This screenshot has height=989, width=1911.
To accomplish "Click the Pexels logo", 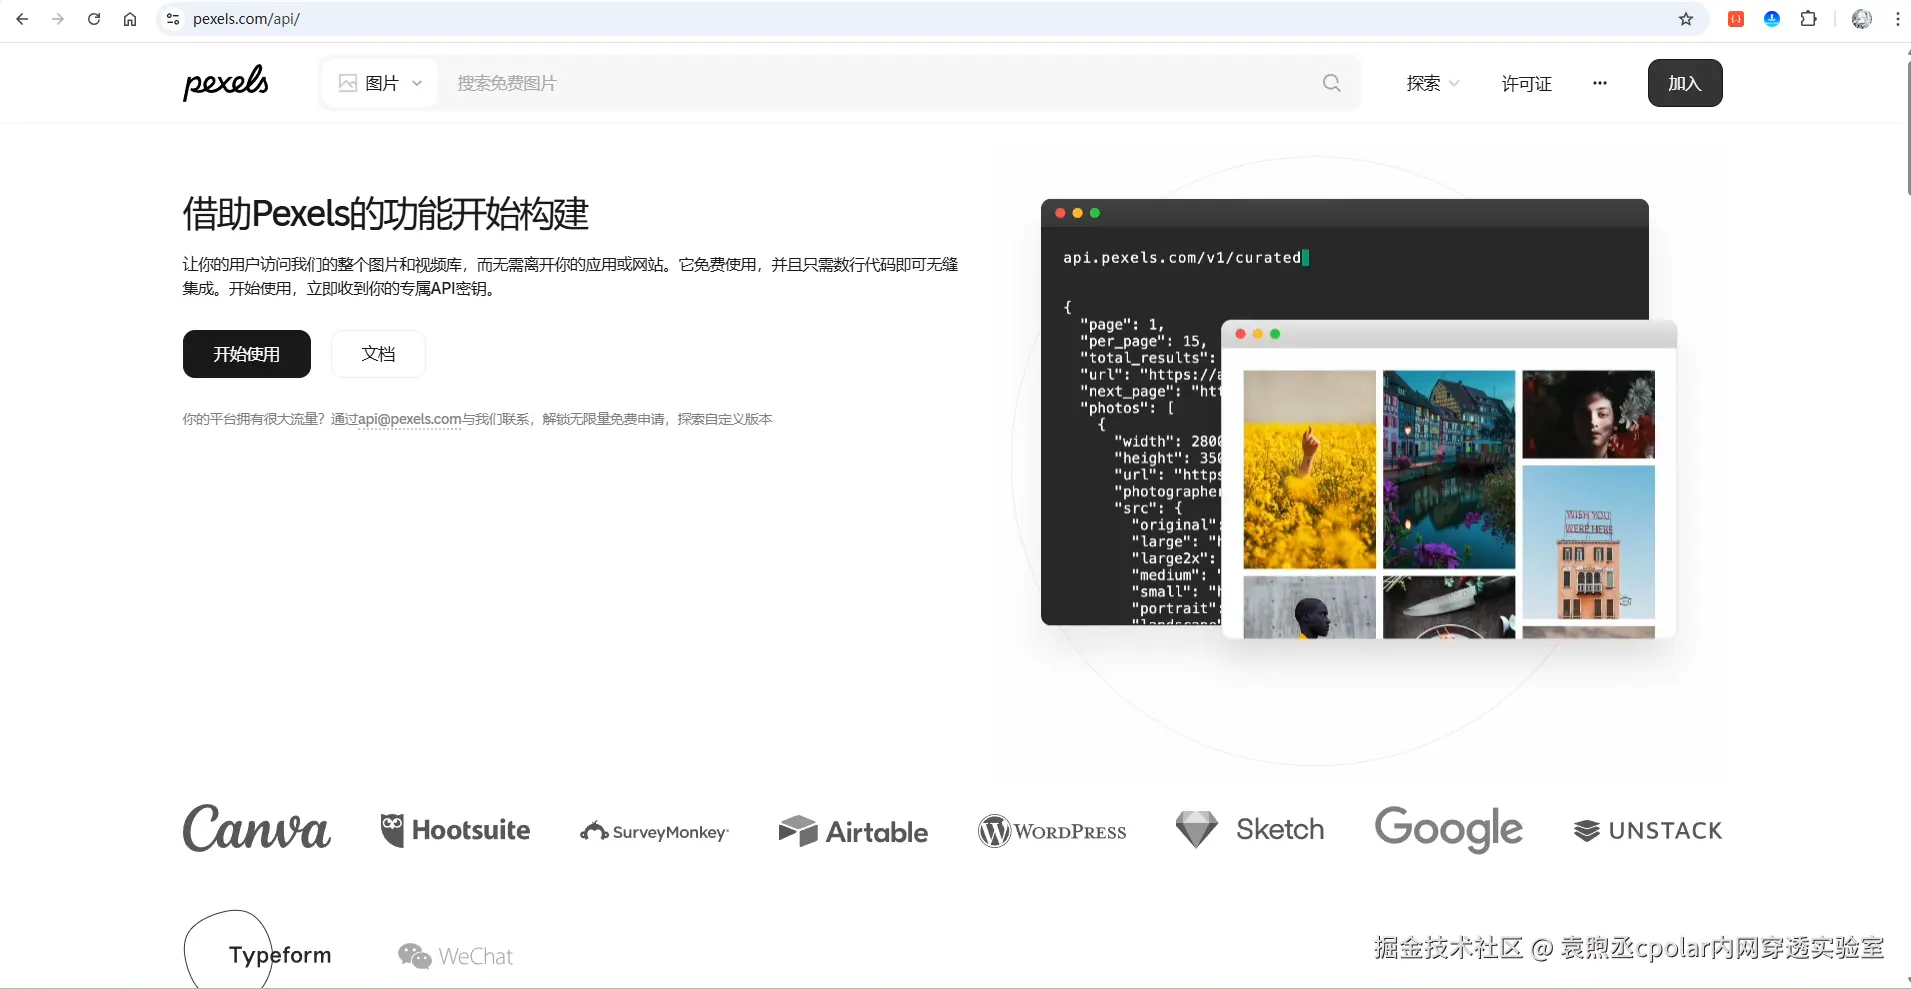I will point(225,83).
